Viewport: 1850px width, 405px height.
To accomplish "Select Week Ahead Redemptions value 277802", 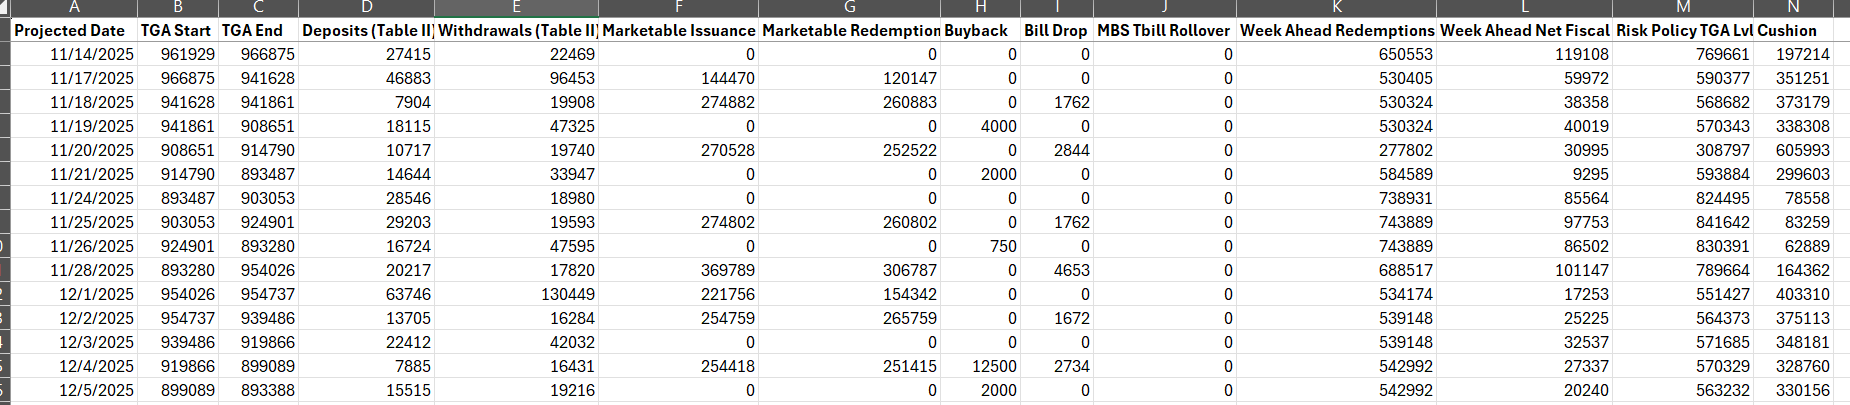I will tap(1337, 150).
